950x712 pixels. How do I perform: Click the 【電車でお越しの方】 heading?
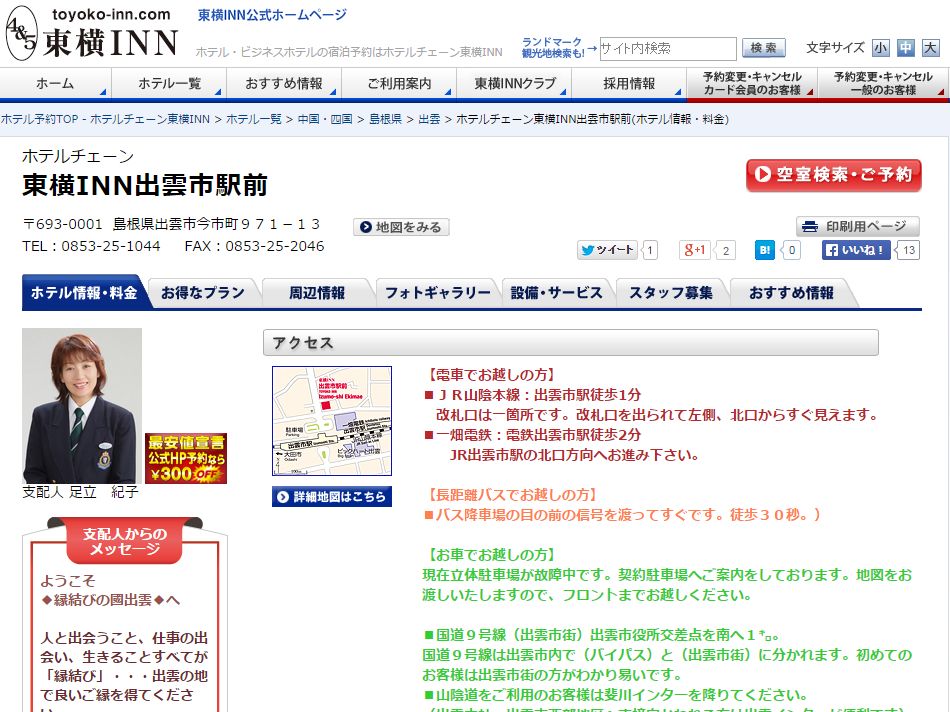point(491,375)
